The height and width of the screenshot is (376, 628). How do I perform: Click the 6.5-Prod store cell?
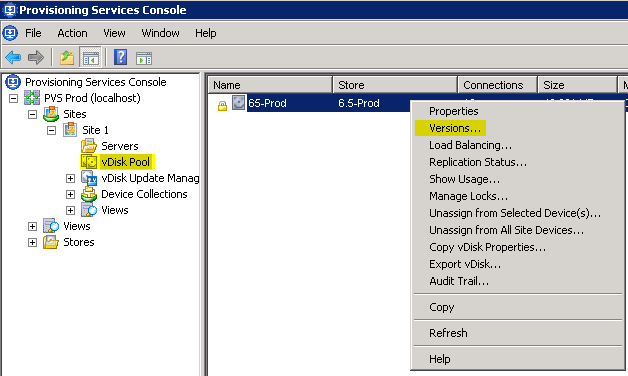[x=358, y=103]
